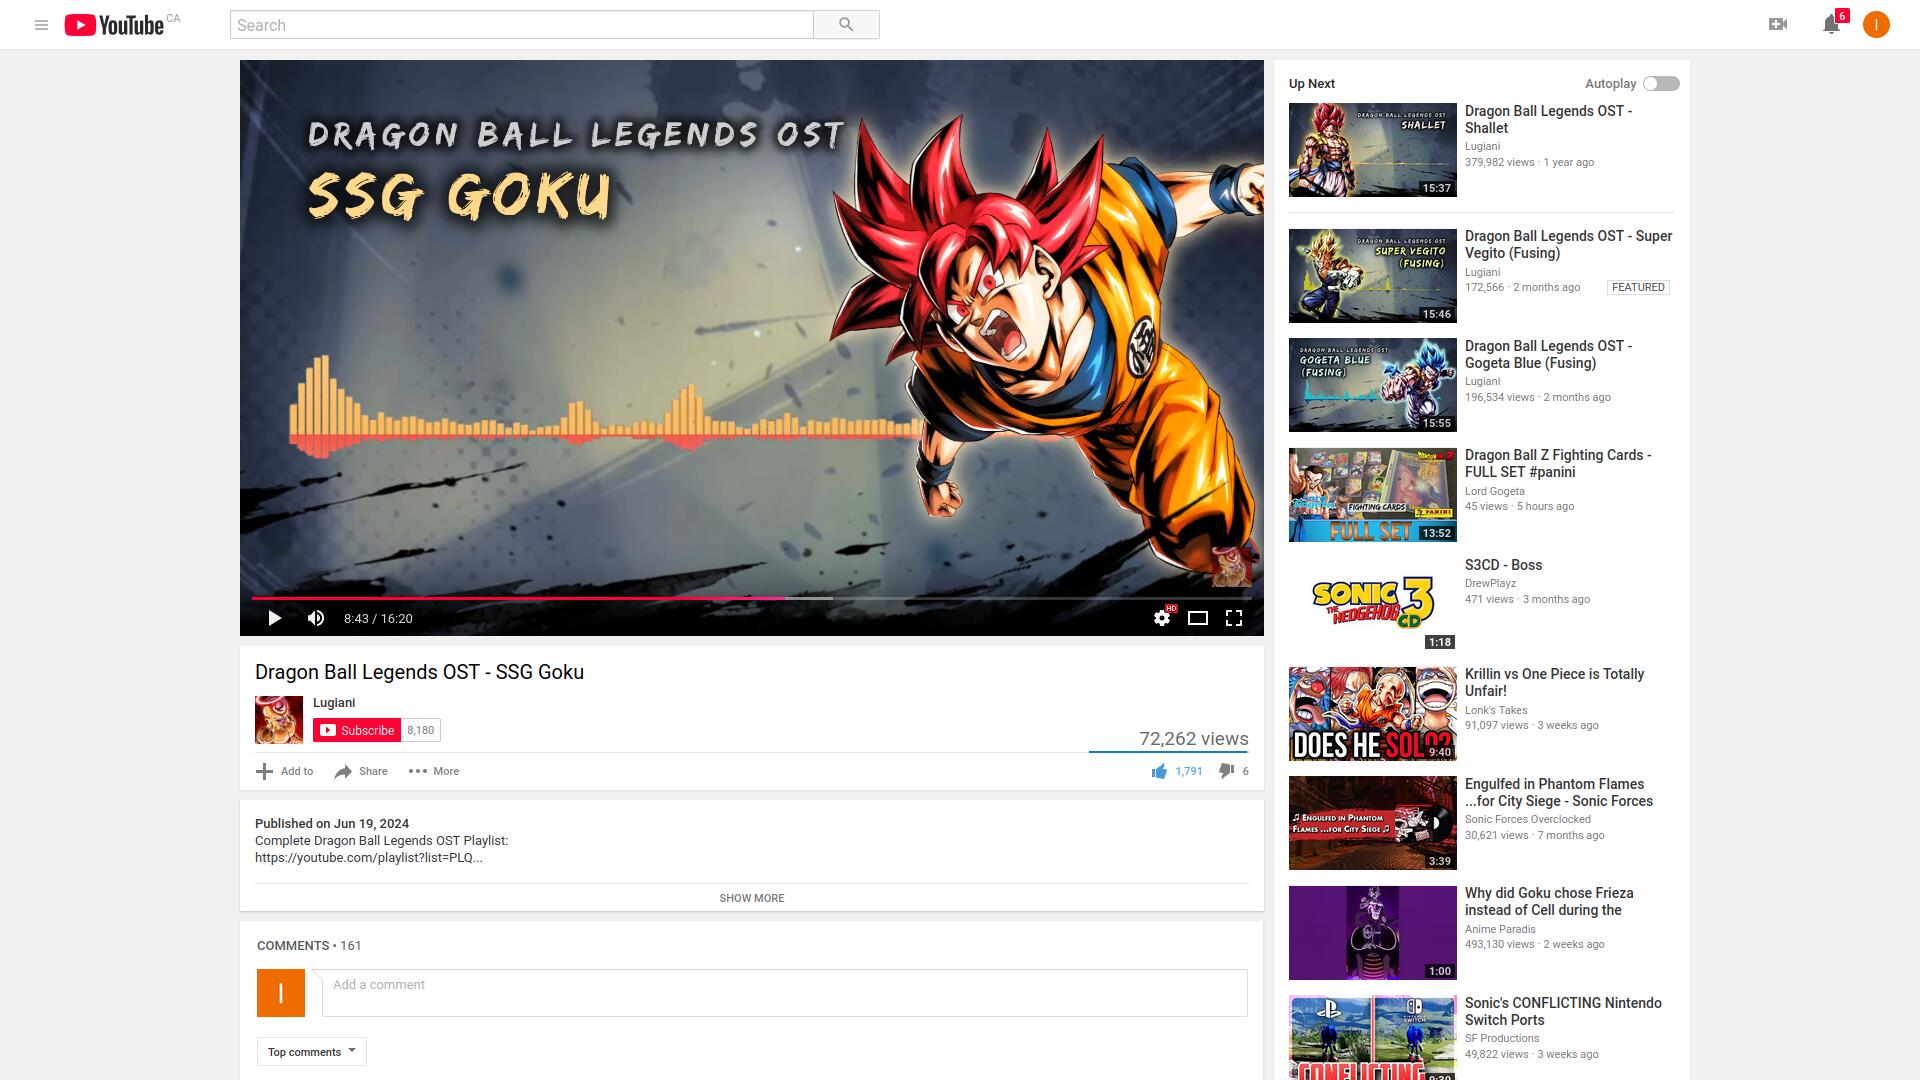Open the player settings gear
1920x1080 pixels.
(1162, 618)
